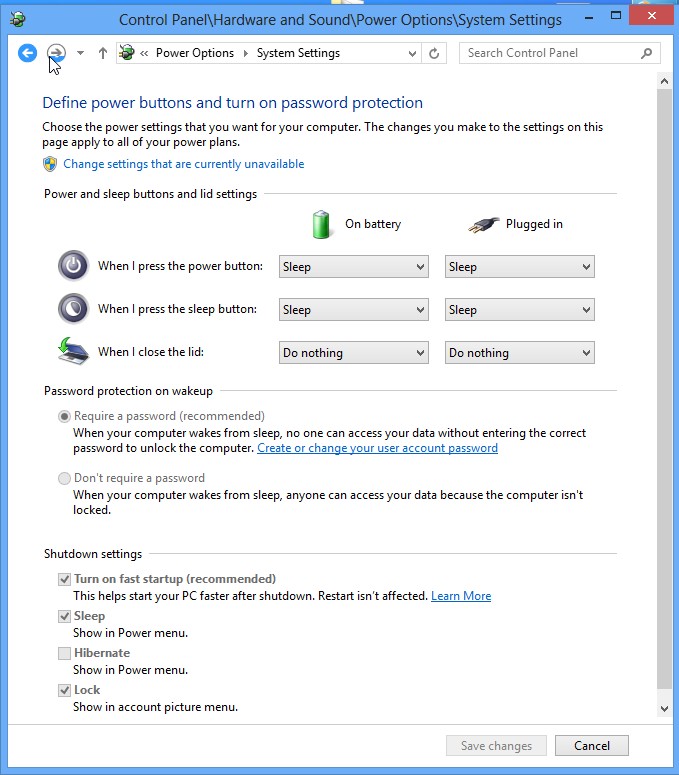Click the Up one level arrow
The width and height of the screenshot is (679, 775).
coord(102,53)
